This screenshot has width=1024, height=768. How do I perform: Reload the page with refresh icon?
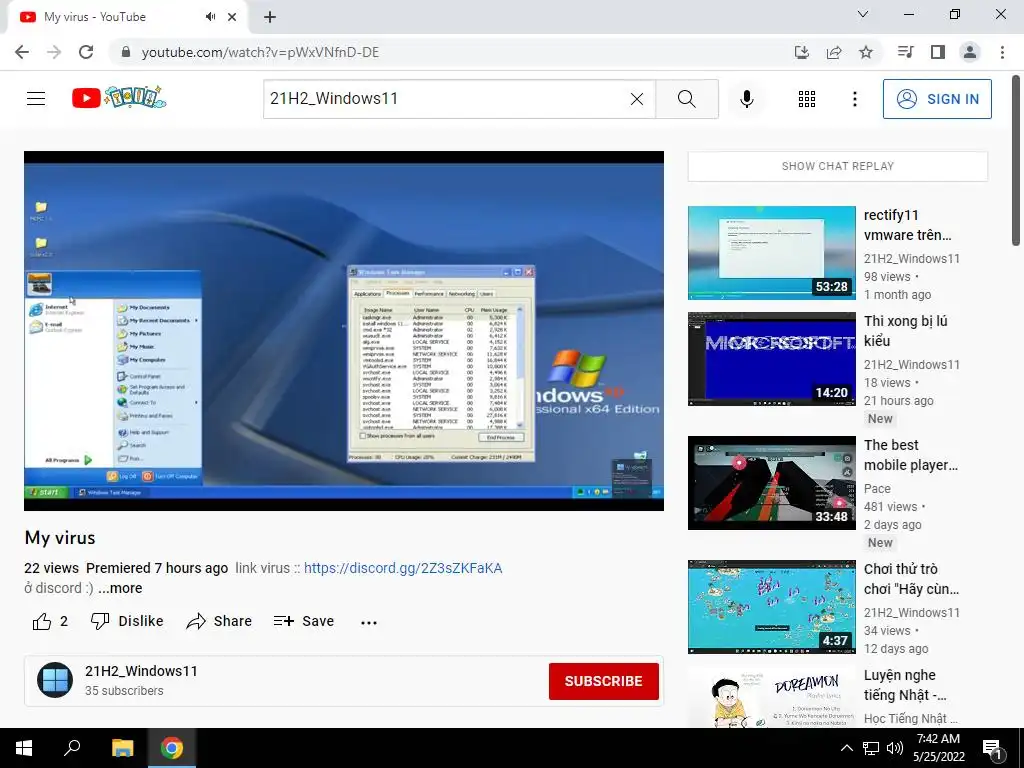click(86, 52)
